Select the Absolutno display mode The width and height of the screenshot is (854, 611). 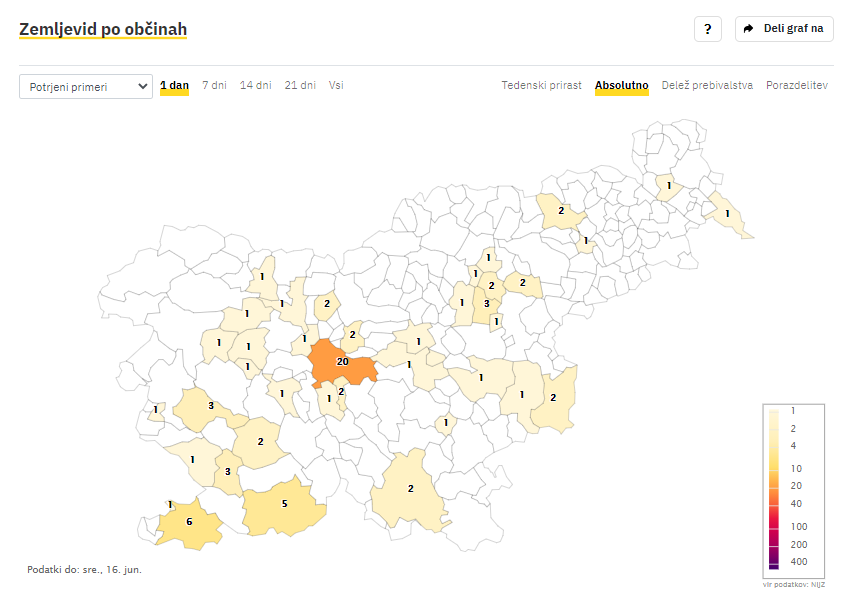click(621, 85)
